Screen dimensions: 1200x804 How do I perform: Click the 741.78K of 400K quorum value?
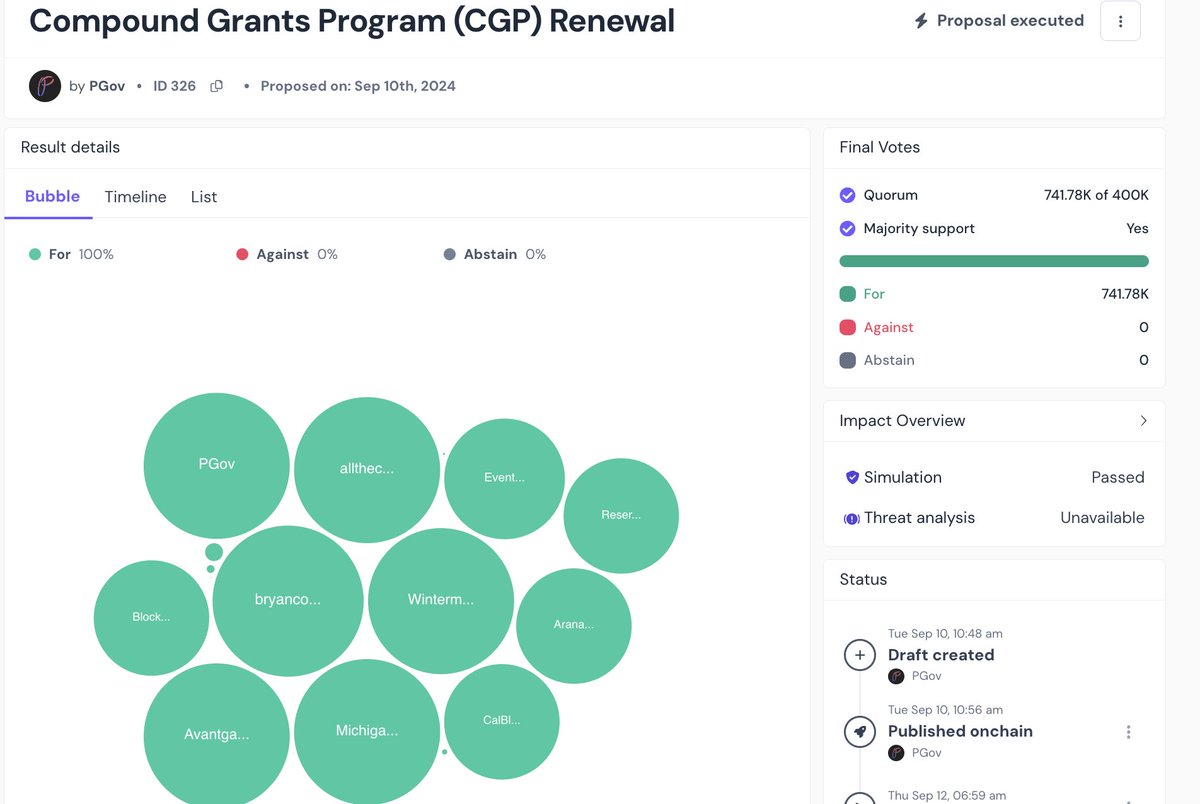1096,195
